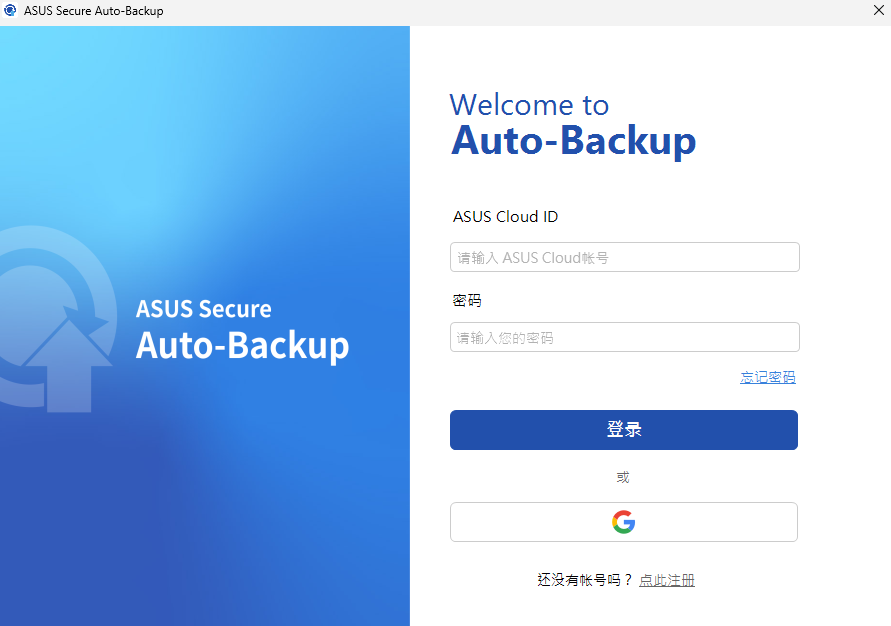
Task: Click the ASUS Secure Auto-Backup title bar text
Action: (x=95, y=10)
